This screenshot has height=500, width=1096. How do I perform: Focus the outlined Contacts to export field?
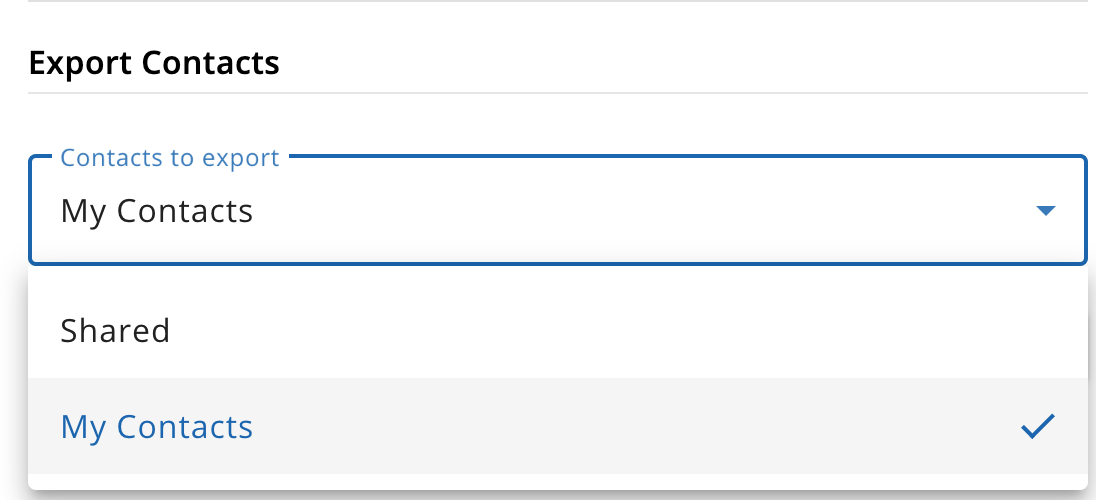tap(557, 210)
